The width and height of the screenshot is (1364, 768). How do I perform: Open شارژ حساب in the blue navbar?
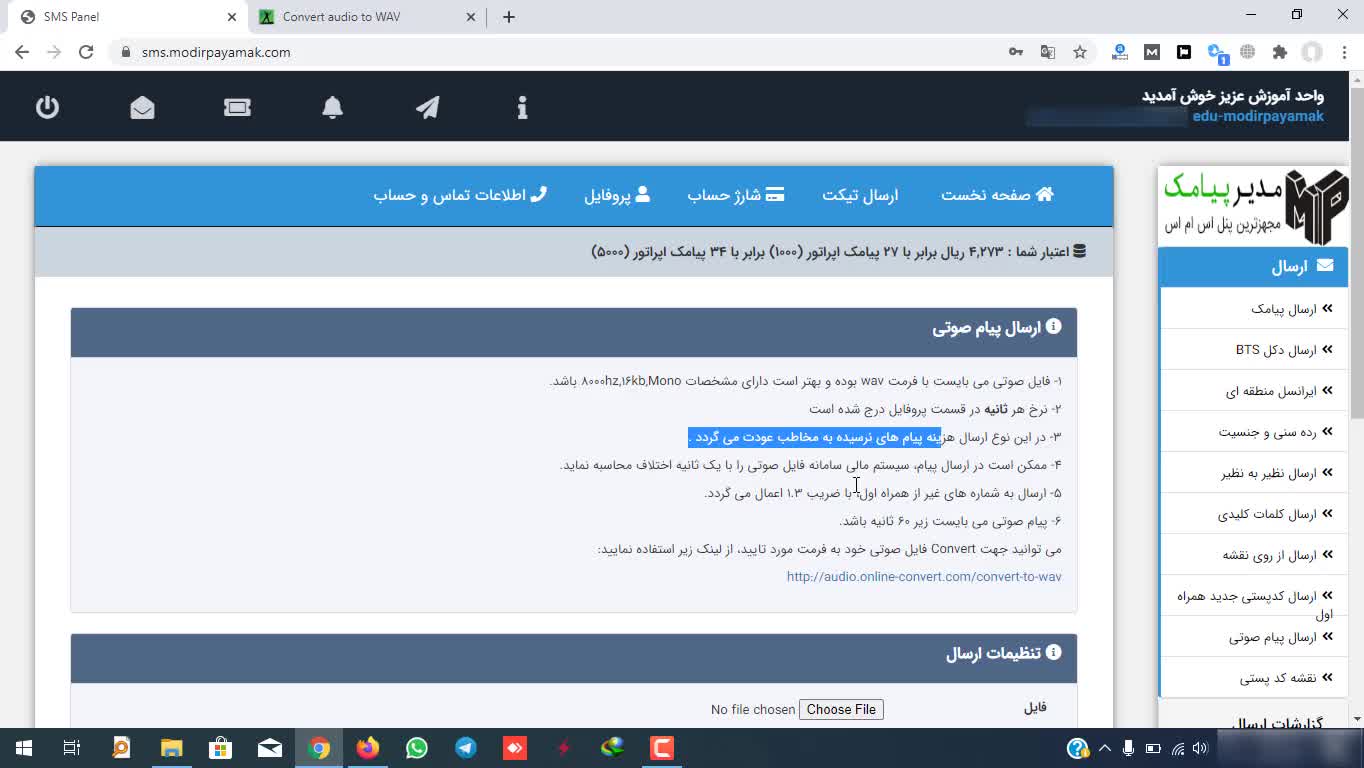click(x=735, y=195)
